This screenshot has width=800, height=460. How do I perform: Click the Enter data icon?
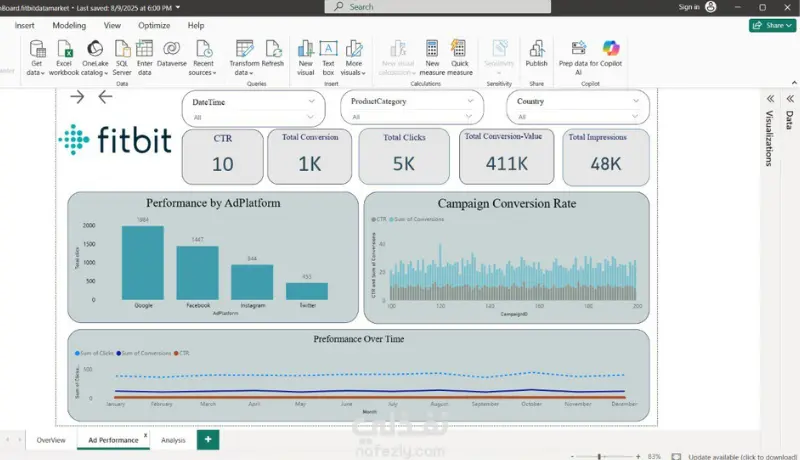(144, 48)
